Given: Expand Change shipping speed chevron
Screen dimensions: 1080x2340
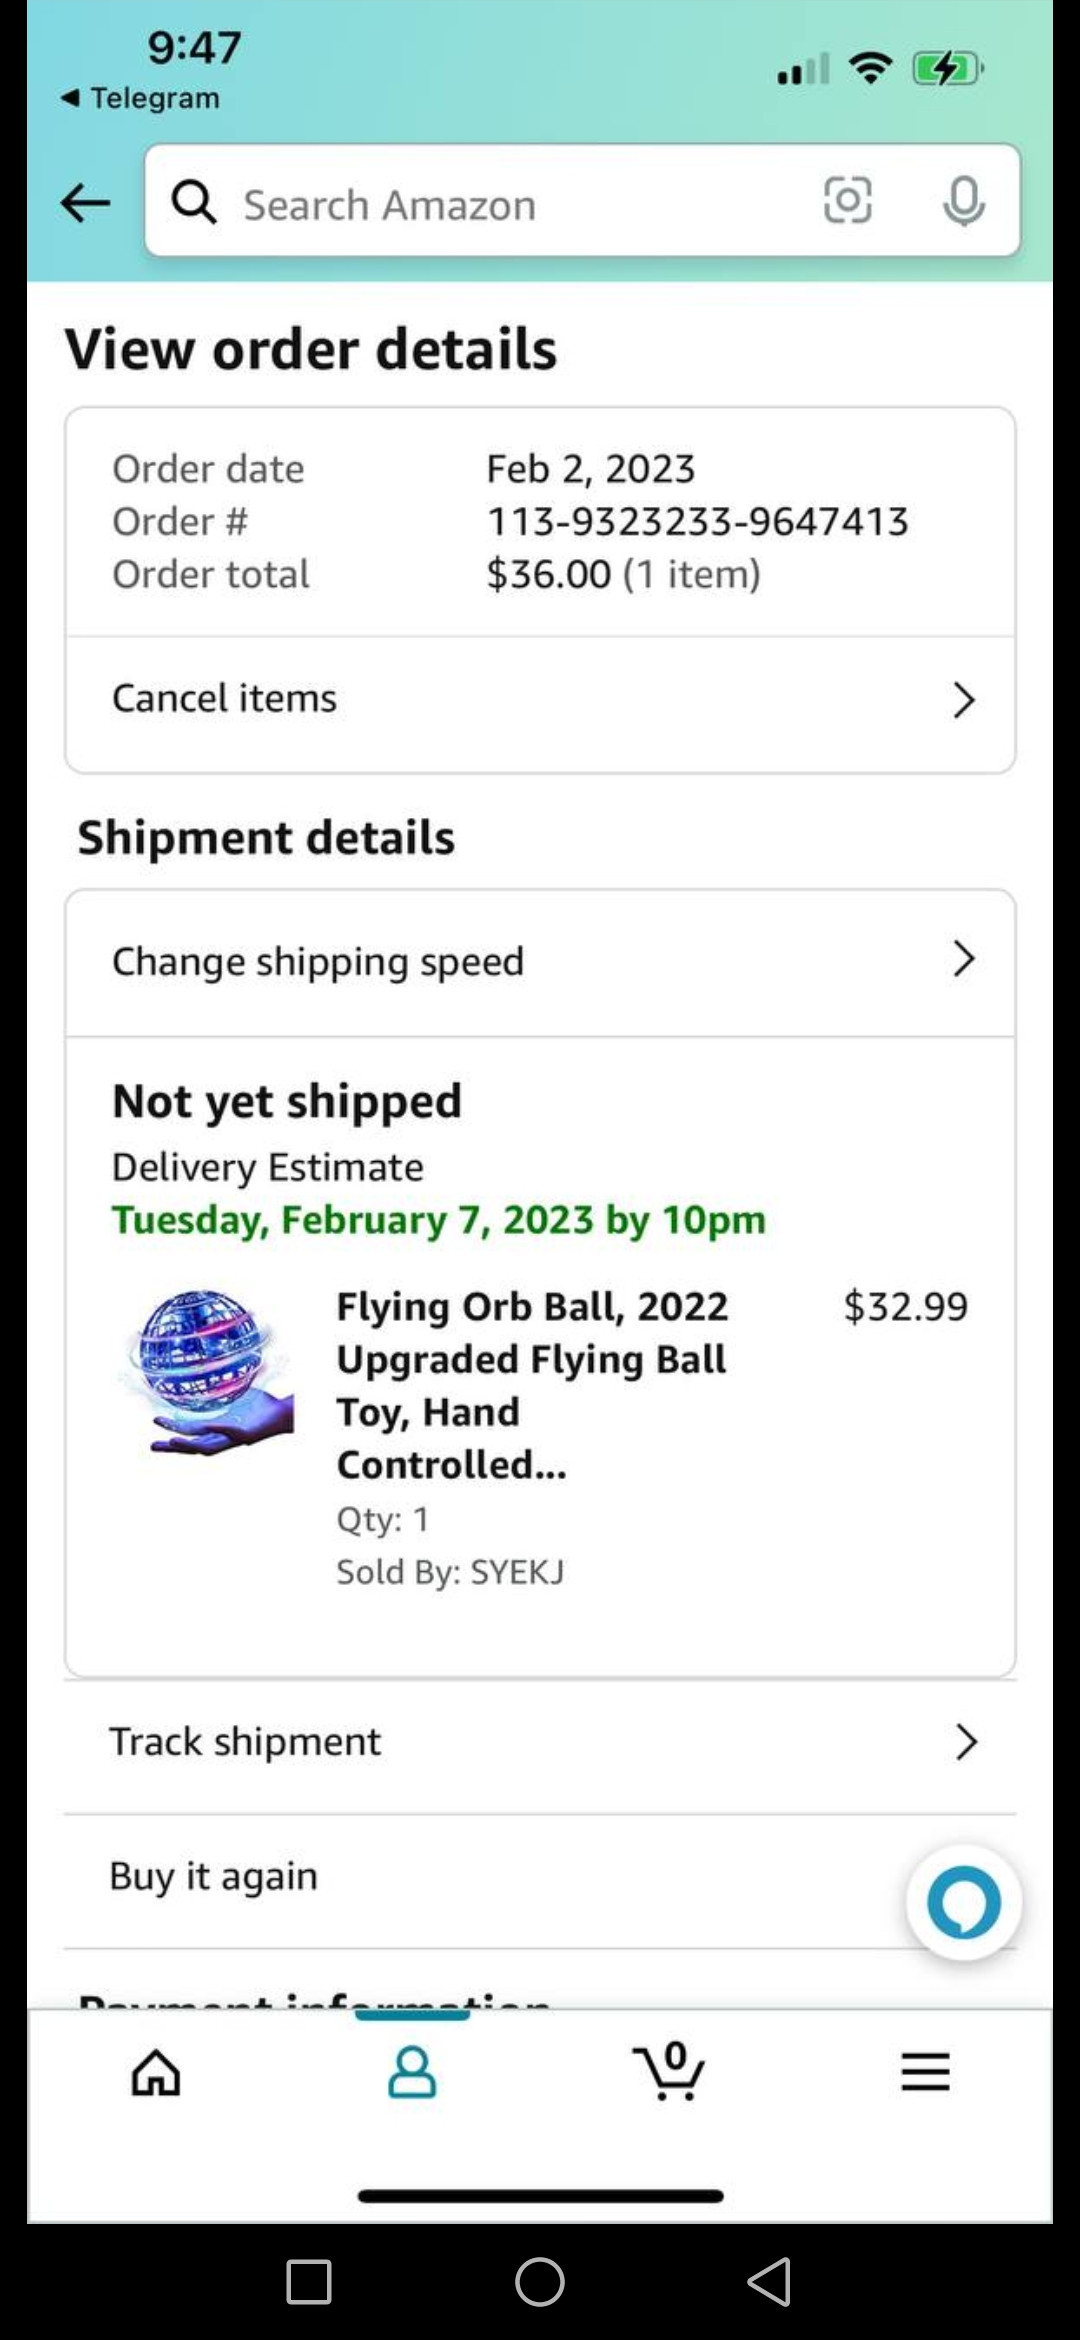Looking at the screenshot, I should pyautogui.click(x=963, y=959).
